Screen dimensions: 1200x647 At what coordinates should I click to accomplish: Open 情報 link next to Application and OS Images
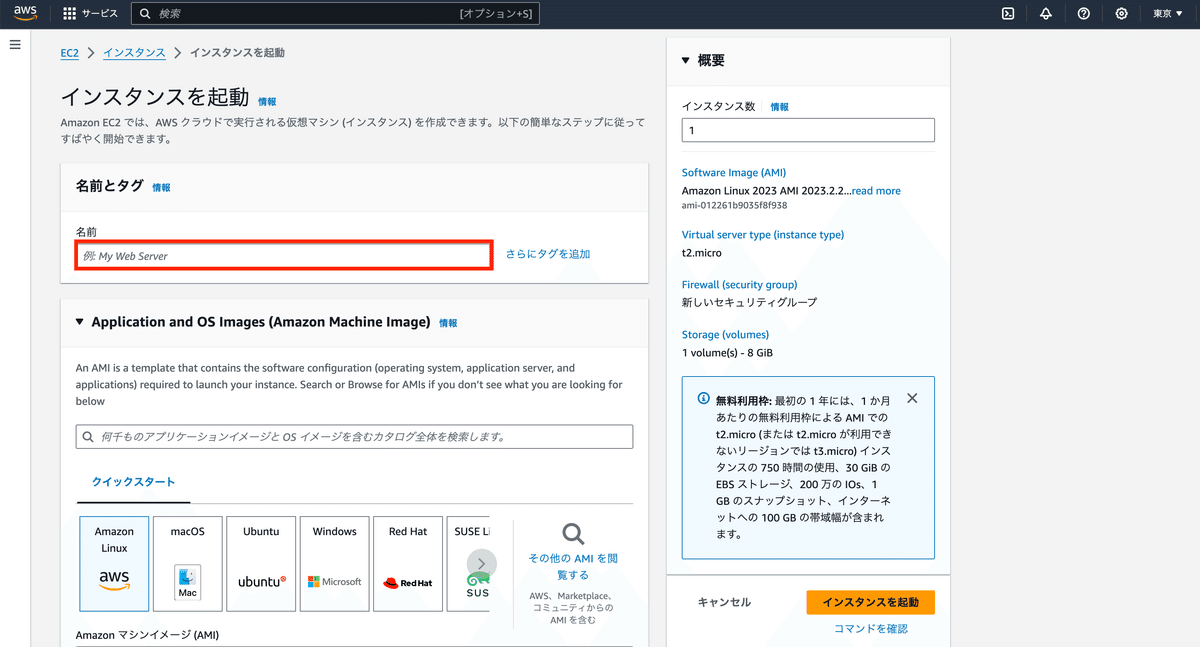coord(448,323)
